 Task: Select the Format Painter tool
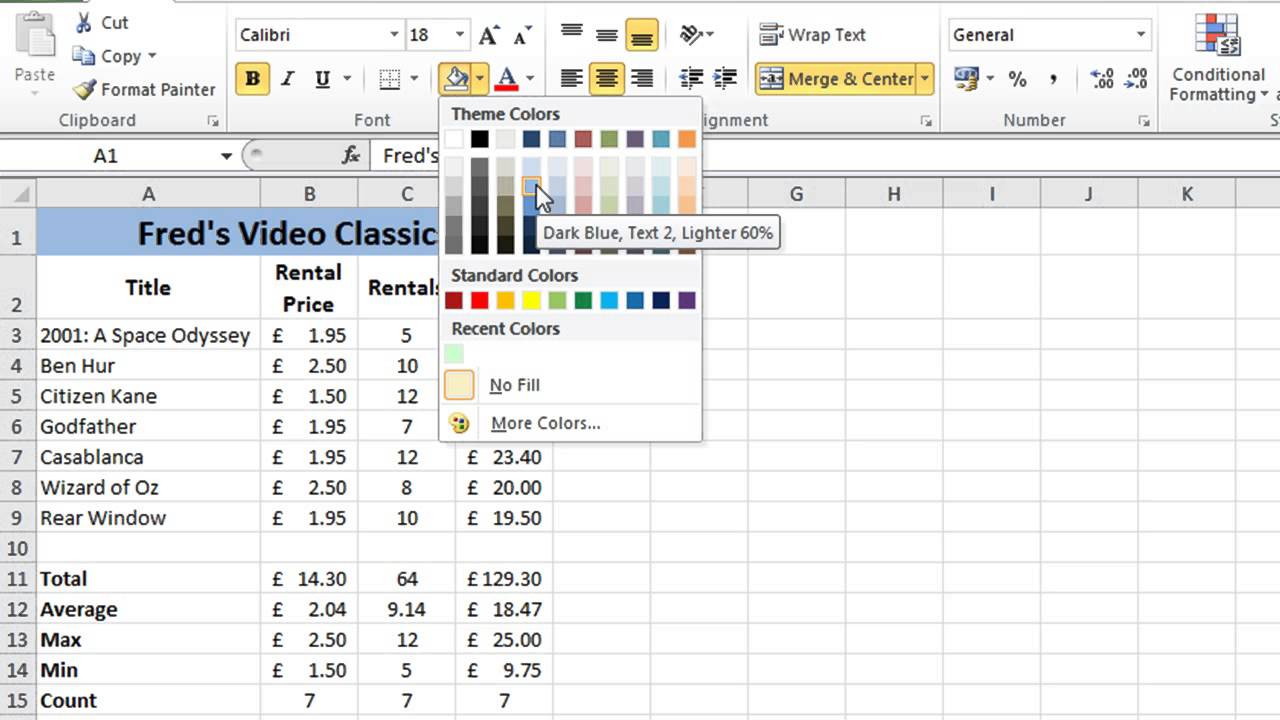click(143, 89)
